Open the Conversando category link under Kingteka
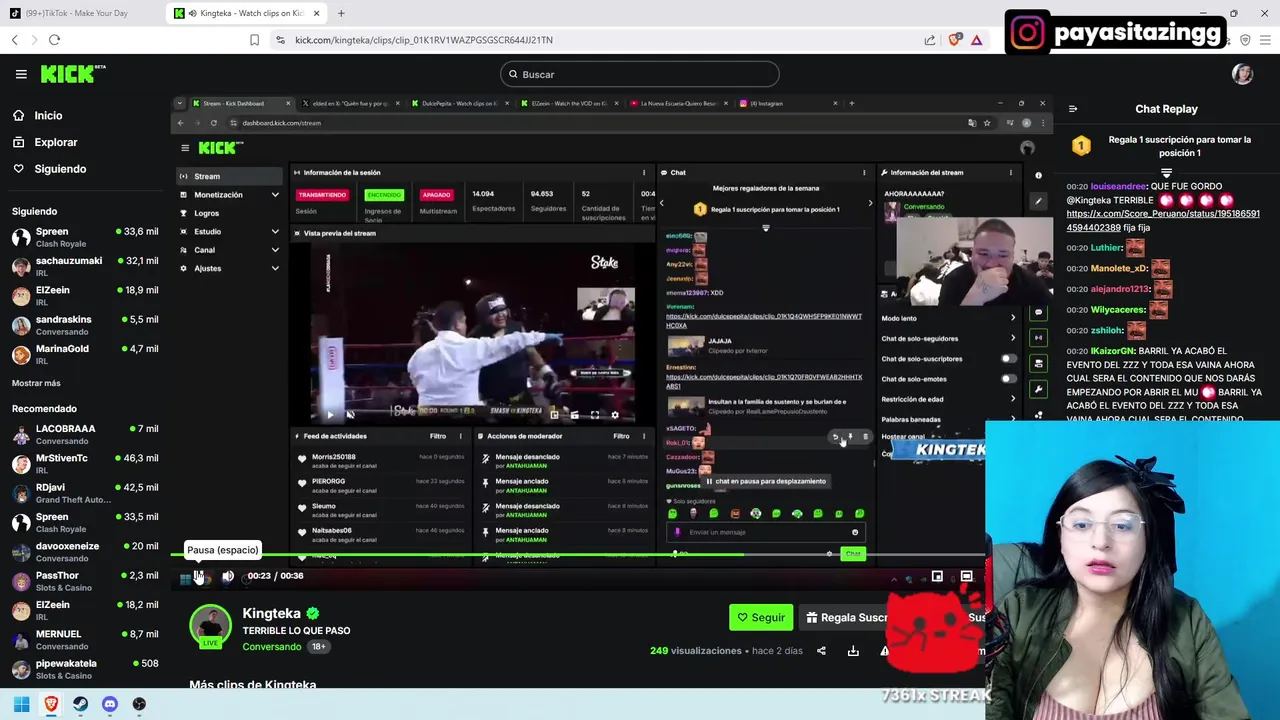 pos(271,647)
